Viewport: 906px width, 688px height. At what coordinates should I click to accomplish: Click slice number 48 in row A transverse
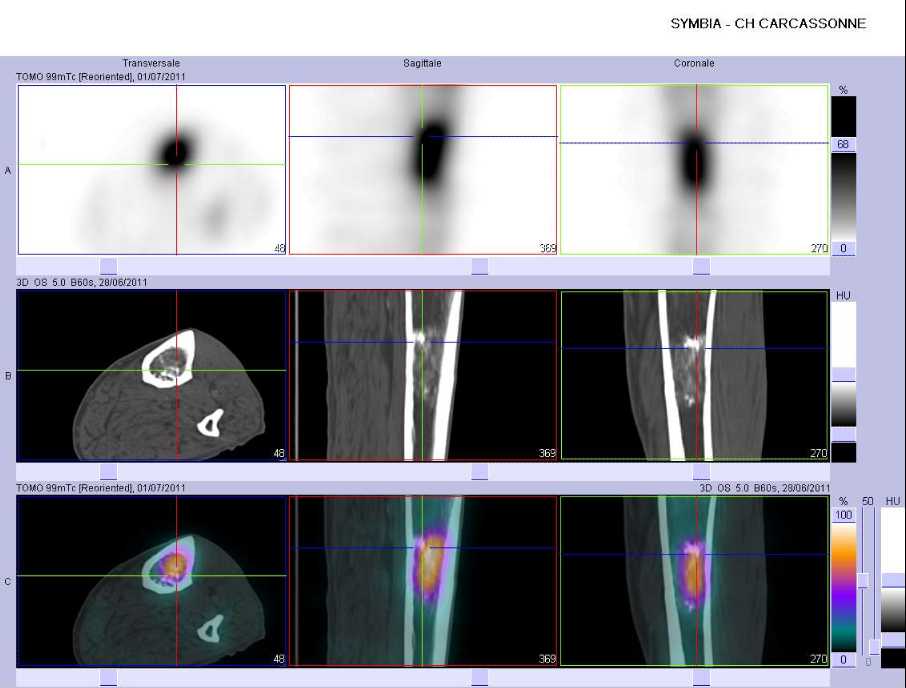tap(279, 248)
